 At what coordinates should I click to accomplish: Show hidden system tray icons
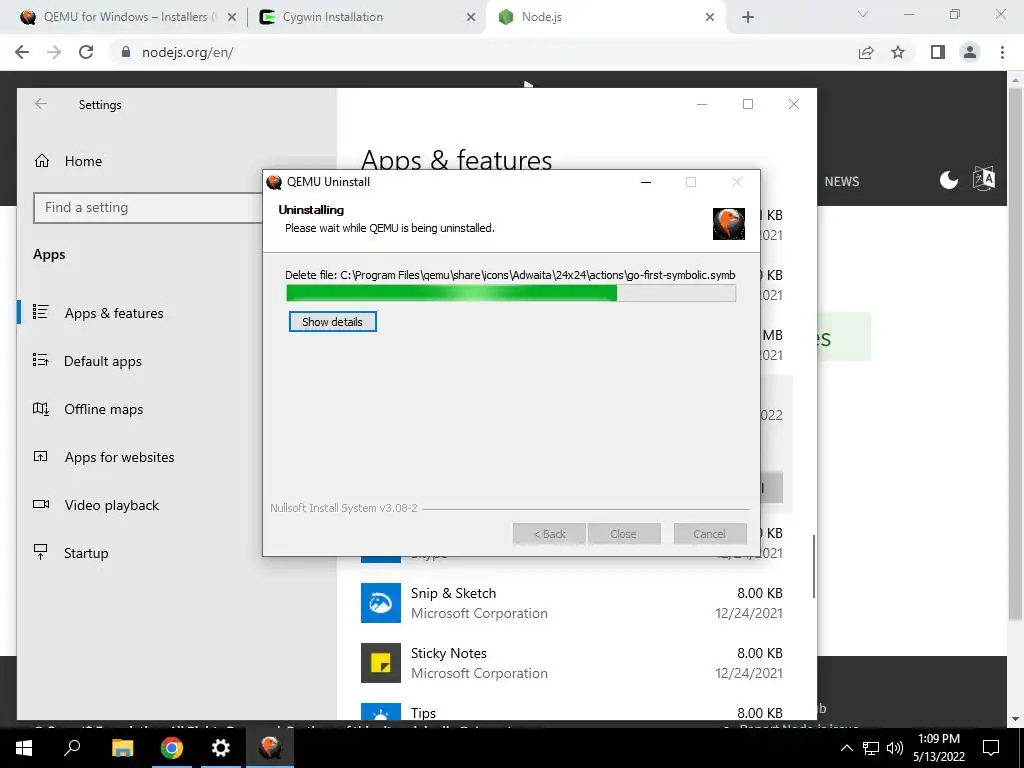(846, 748)
